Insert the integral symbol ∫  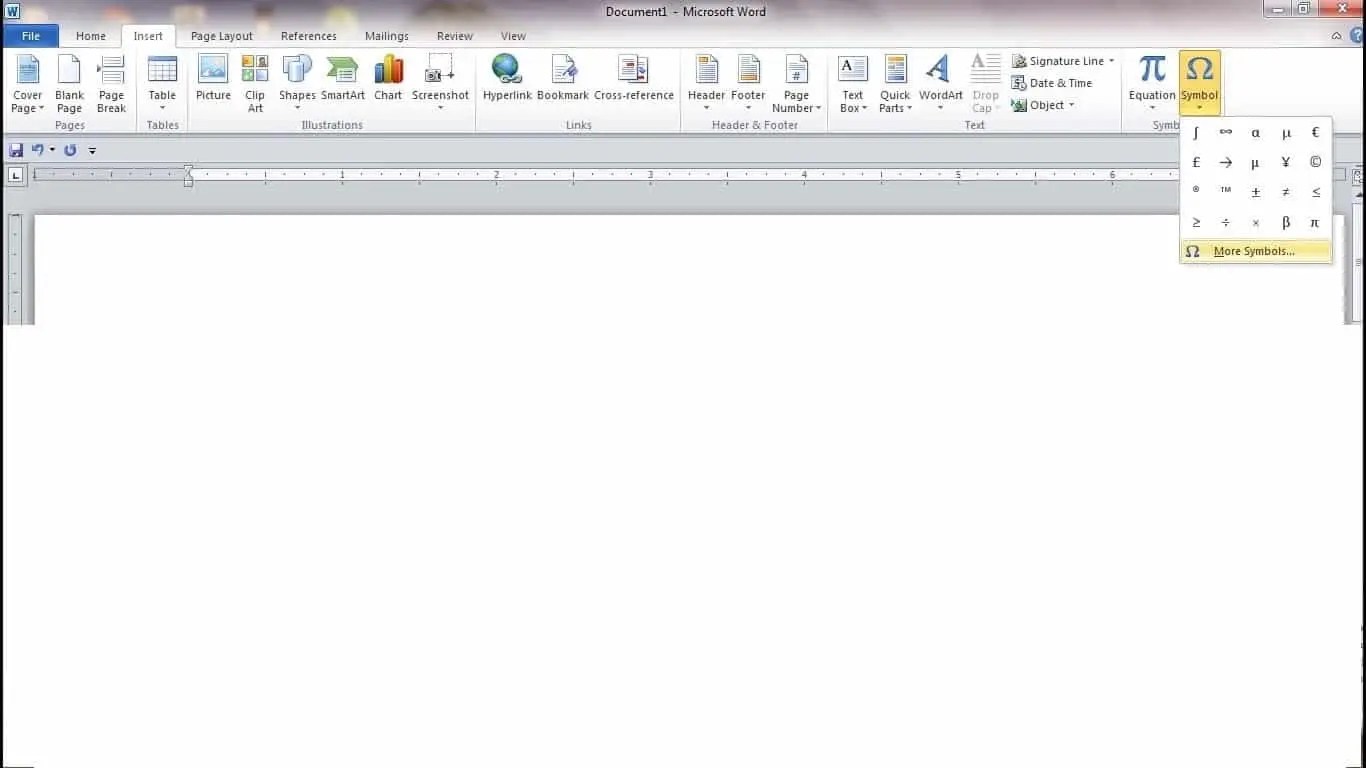(1196, 132)
